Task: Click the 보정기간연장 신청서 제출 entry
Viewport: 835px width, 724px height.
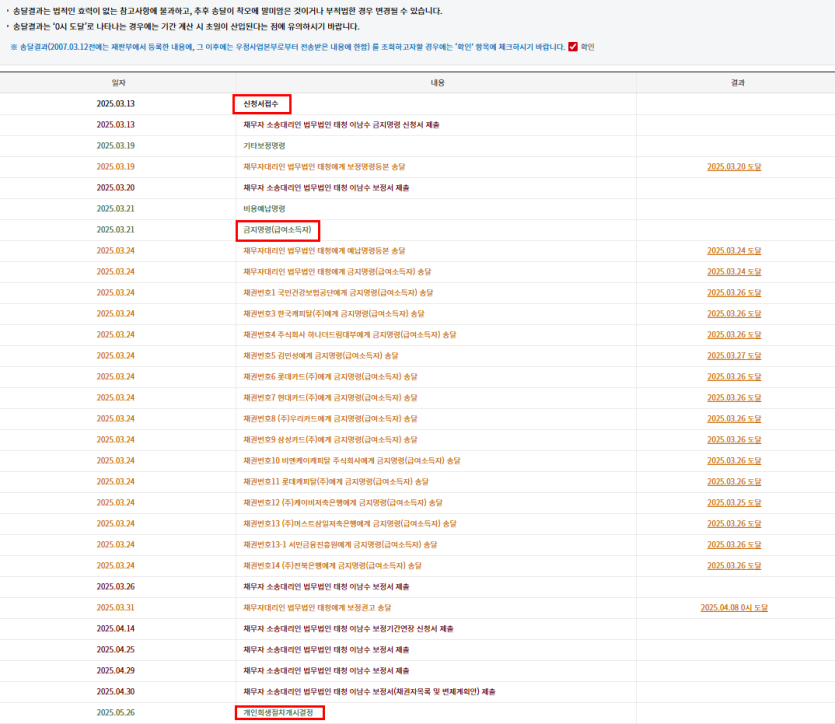Action: point(348,629)
